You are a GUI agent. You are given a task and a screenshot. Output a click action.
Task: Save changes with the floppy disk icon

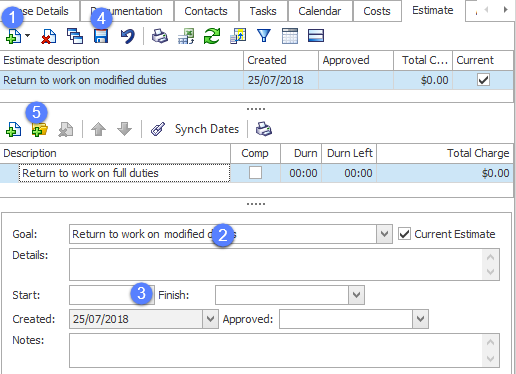coord(101,36)
